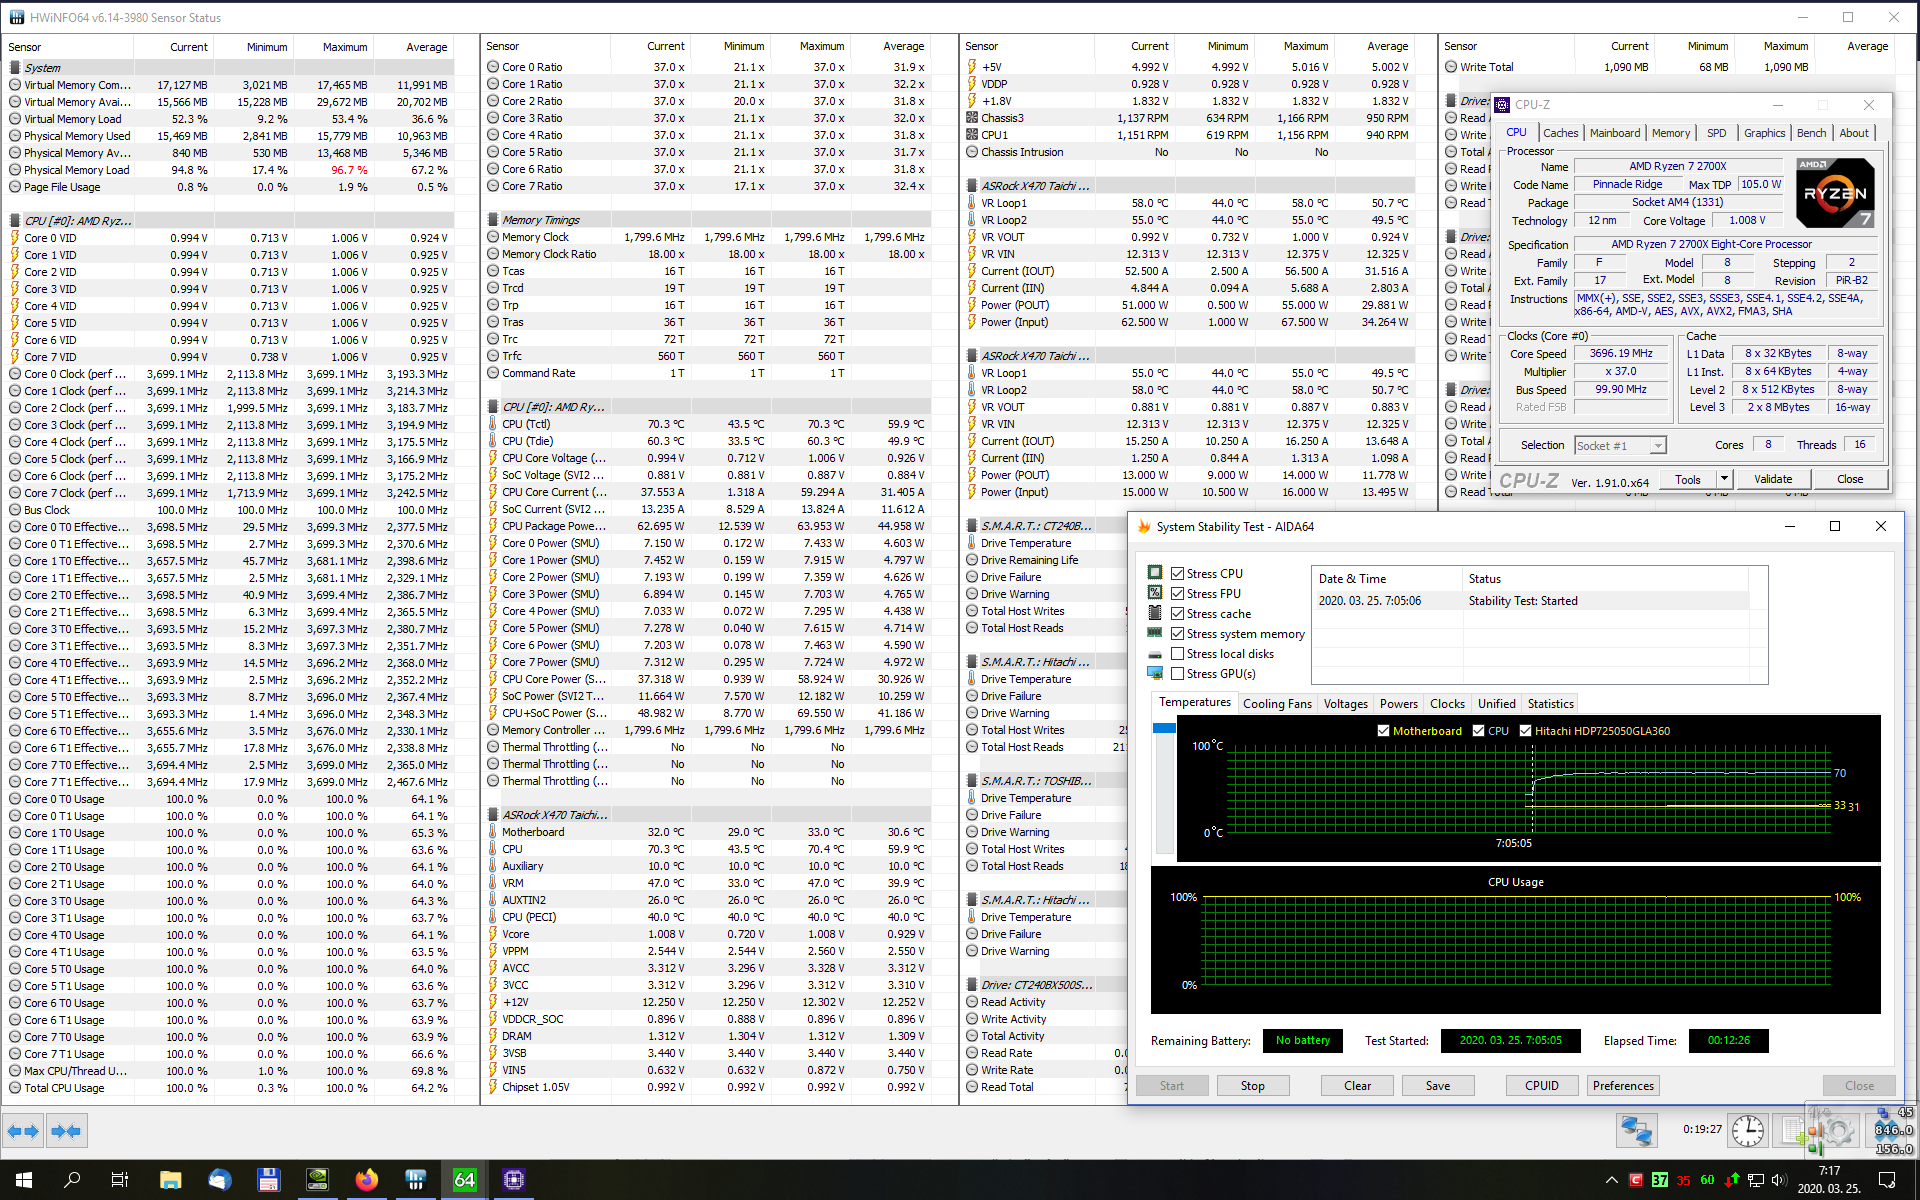This screenshot has height=1200, width=1920.
Task: Switch to the Mainboard tab in CPU-Z
Action: tap(1614, 133)
